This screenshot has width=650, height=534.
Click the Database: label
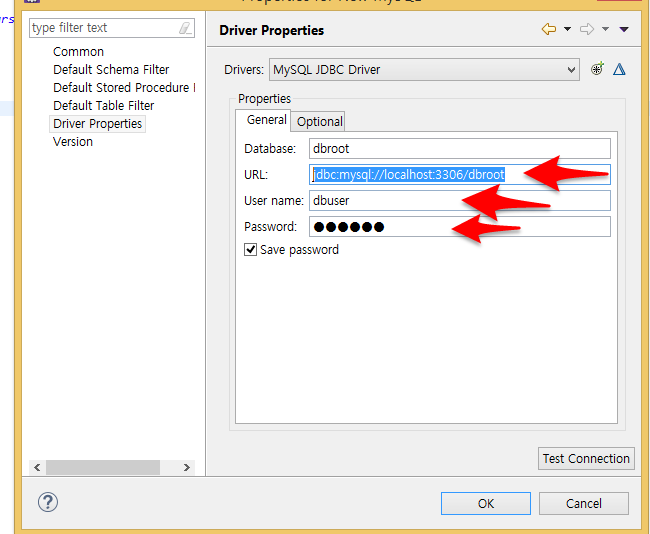tap(270, 148)
